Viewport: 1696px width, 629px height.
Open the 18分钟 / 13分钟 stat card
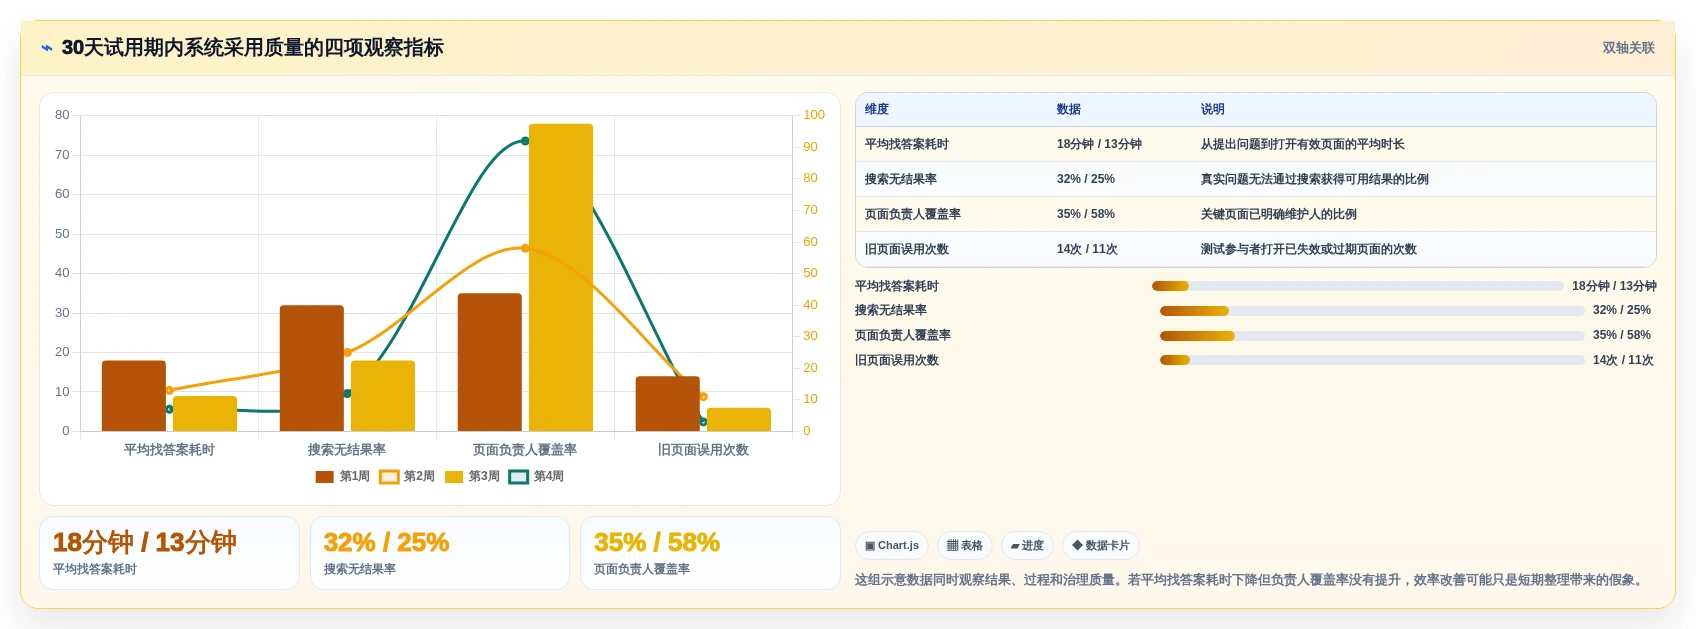tap(169, 553)
